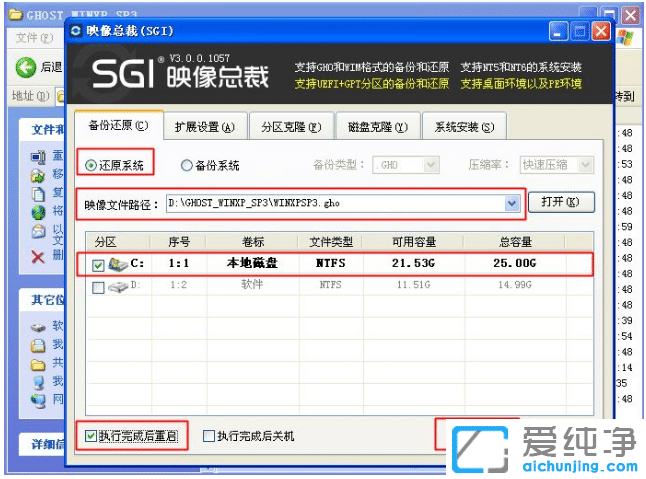Click the rename icon in Explorer sidebar
The image size is (646, 479).
click(38, 157)
